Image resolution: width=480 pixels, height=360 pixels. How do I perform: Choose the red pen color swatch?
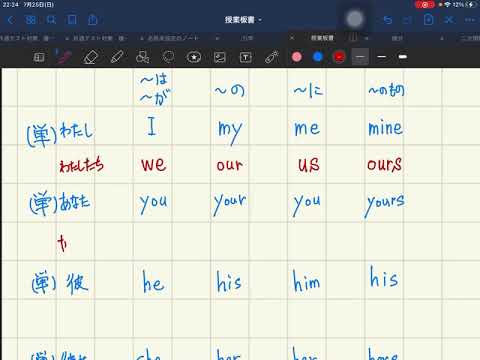[339, 57]
